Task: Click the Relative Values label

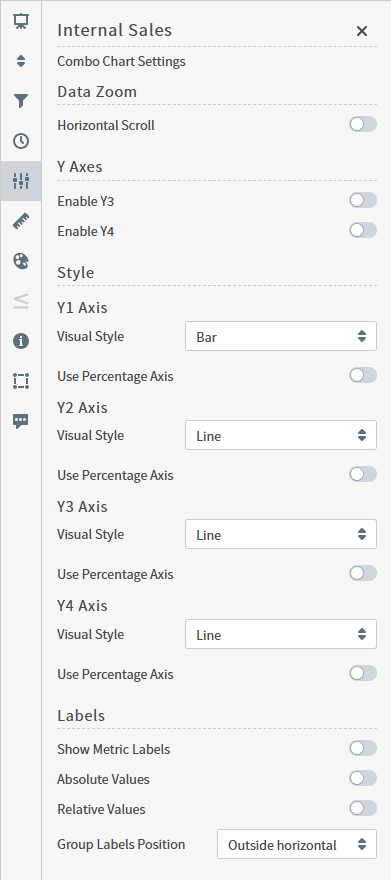Action: click(x=101, y=809)
